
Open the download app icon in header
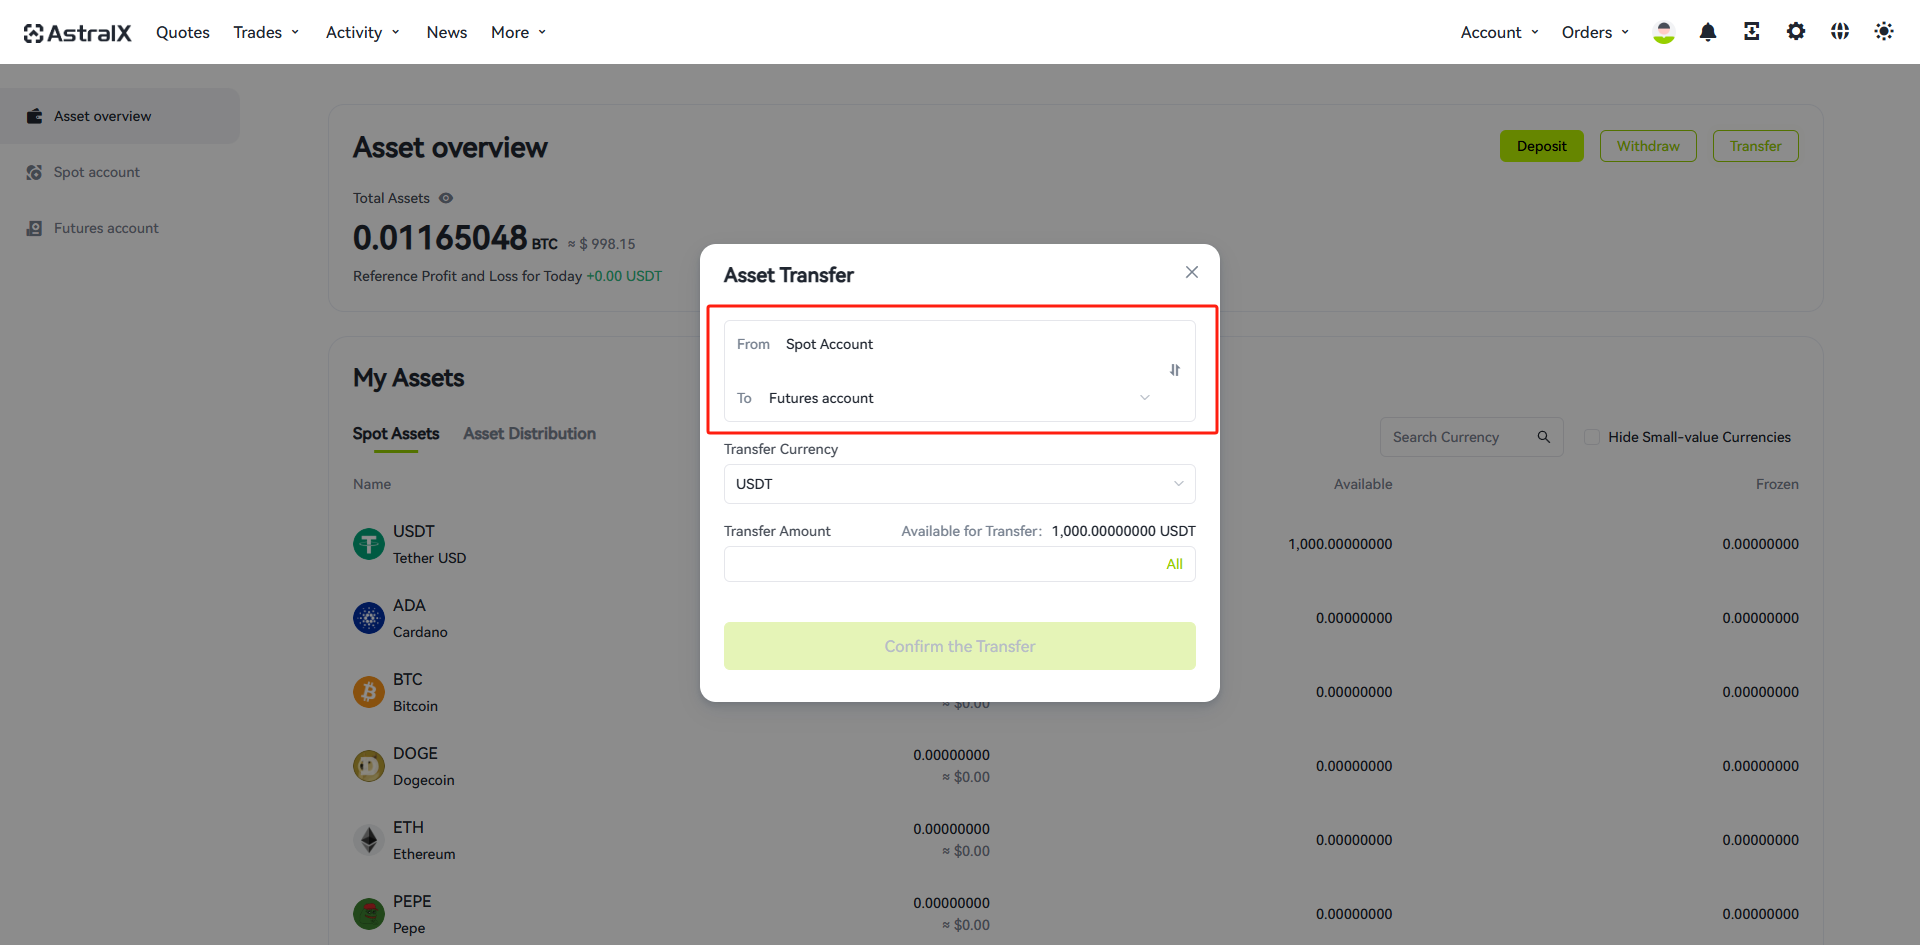1752,32
